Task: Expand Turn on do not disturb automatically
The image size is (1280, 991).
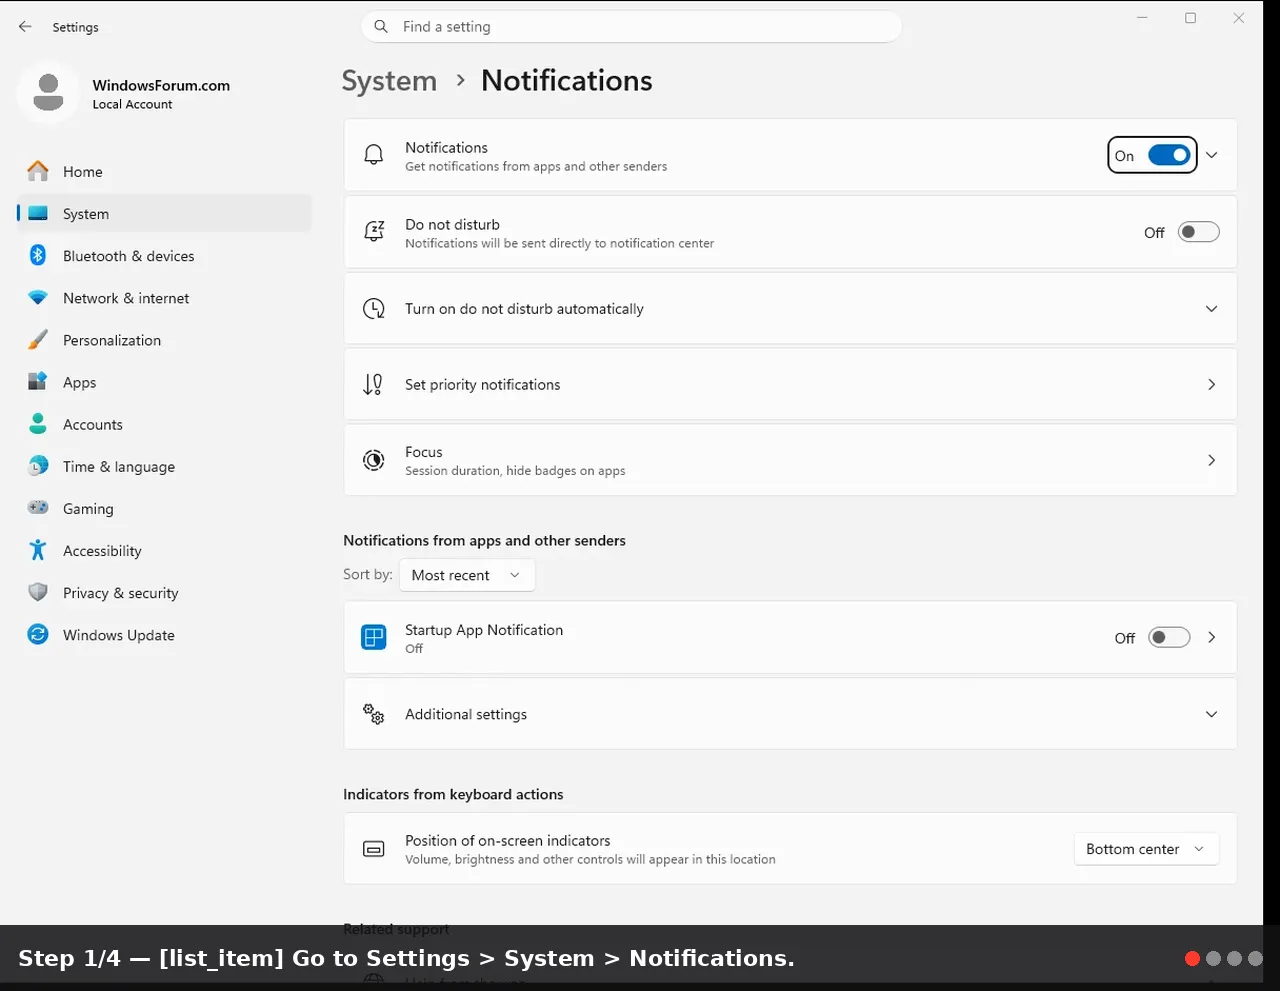Action: coord(790,309)
